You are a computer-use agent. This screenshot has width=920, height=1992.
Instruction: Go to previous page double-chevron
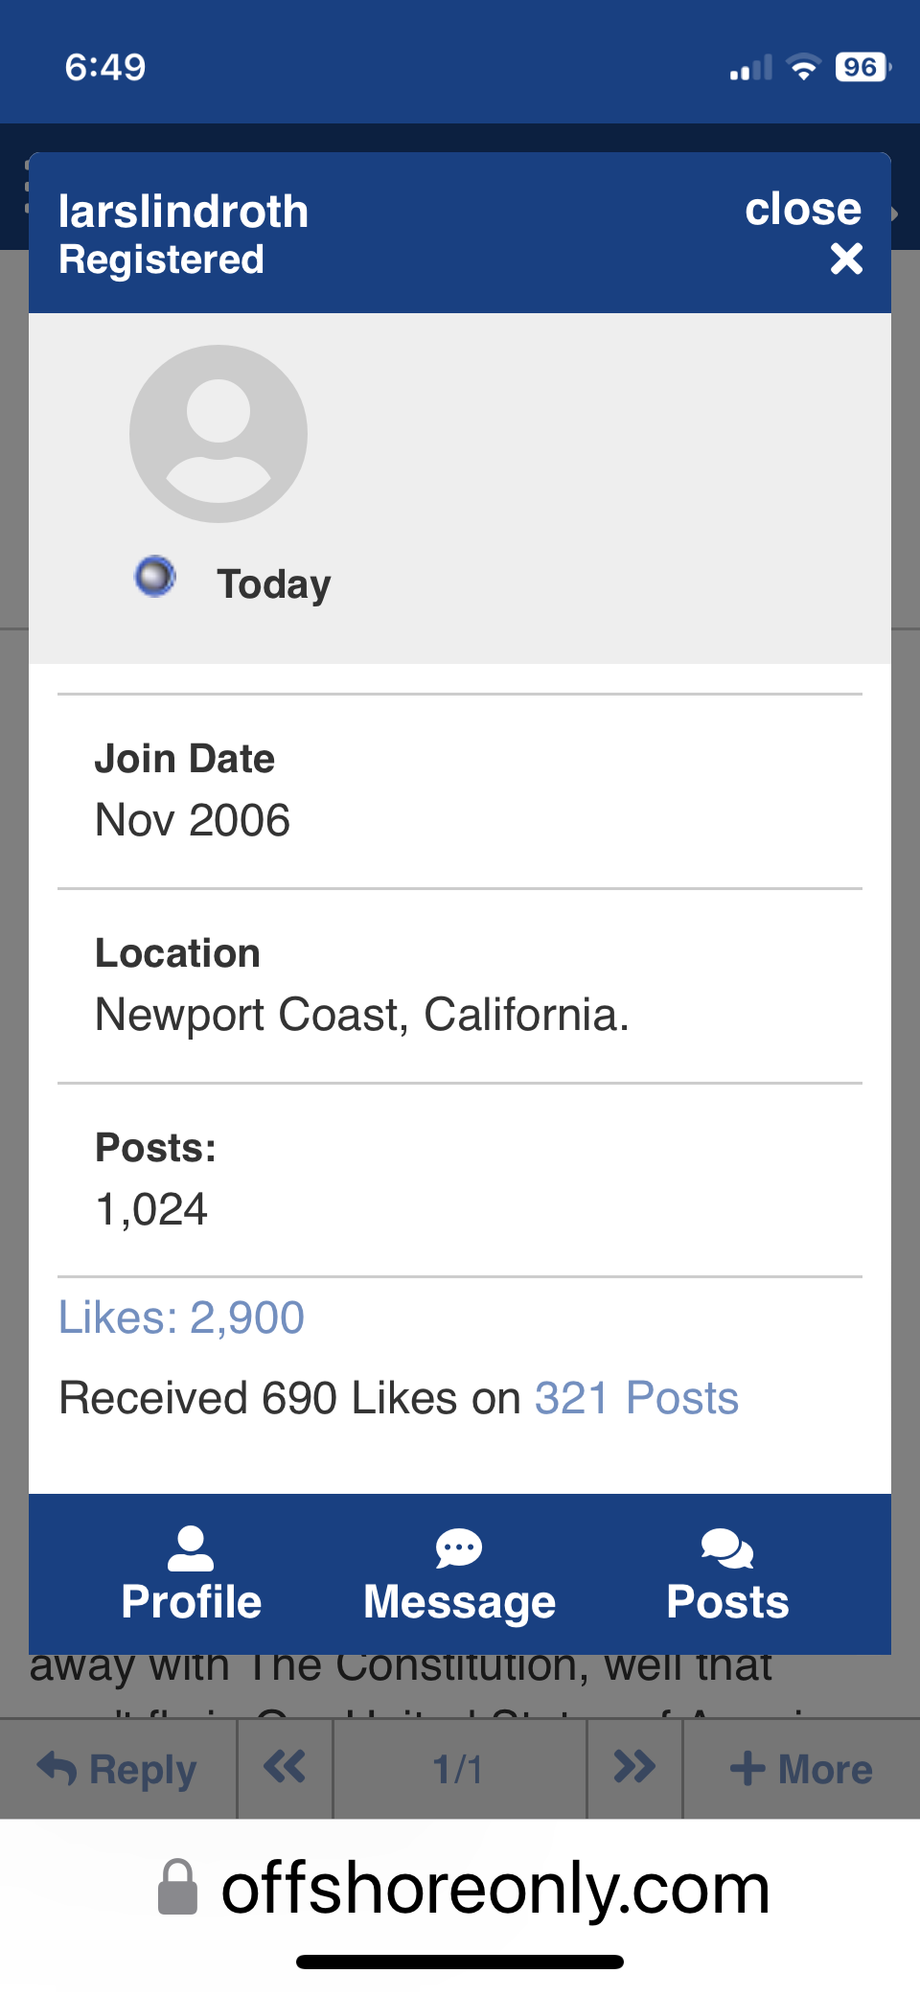click(x=285, y=1768)
